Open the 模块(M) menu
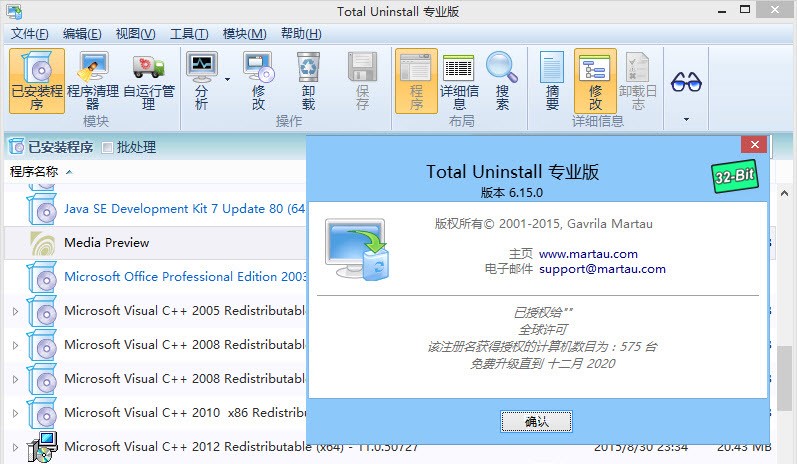 [x=244, y=34]
